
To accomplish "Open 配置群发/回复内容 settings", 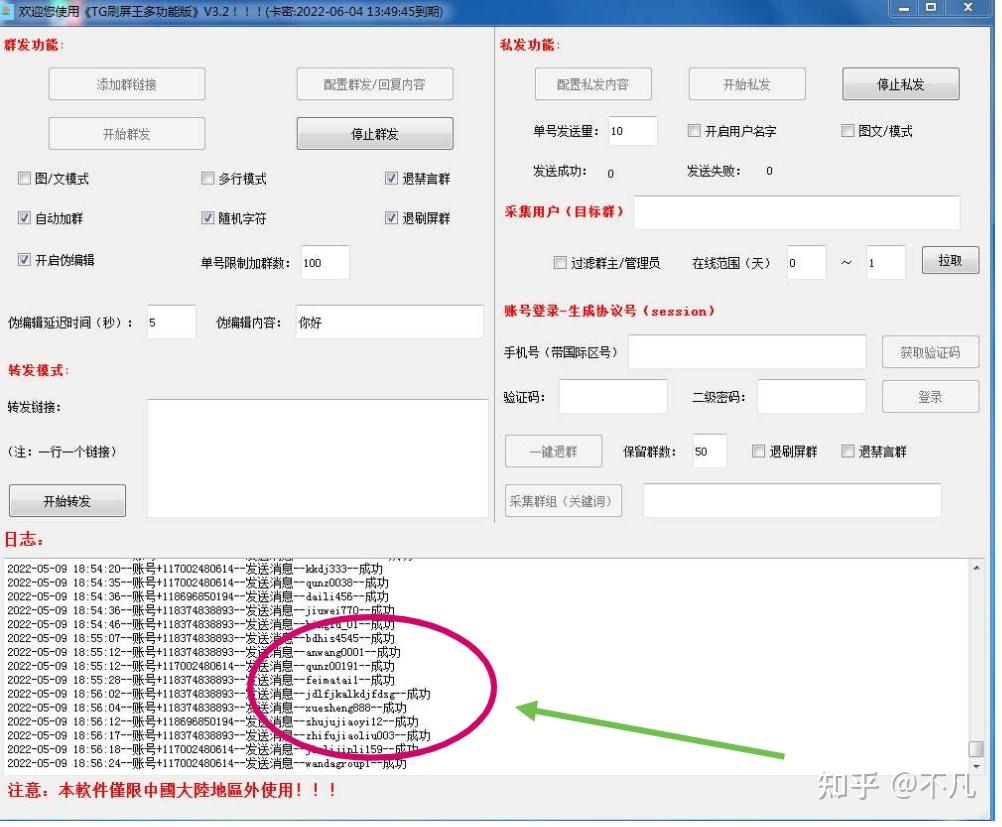I will pyautogui.click(x=374, y=84).
